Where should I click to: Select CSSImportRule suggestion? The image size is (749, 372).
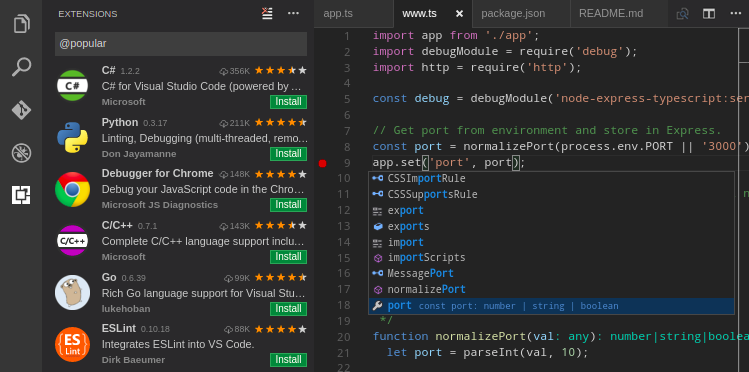551,179
